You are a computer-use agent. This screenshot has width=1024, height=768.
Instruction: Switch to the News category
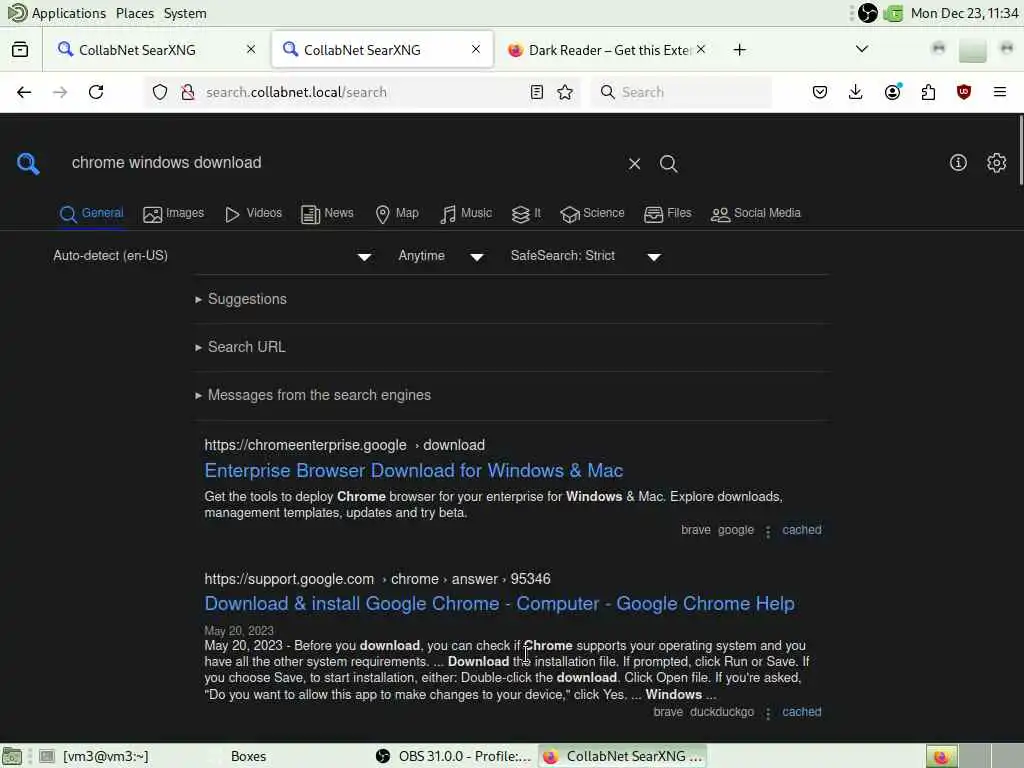327,214
